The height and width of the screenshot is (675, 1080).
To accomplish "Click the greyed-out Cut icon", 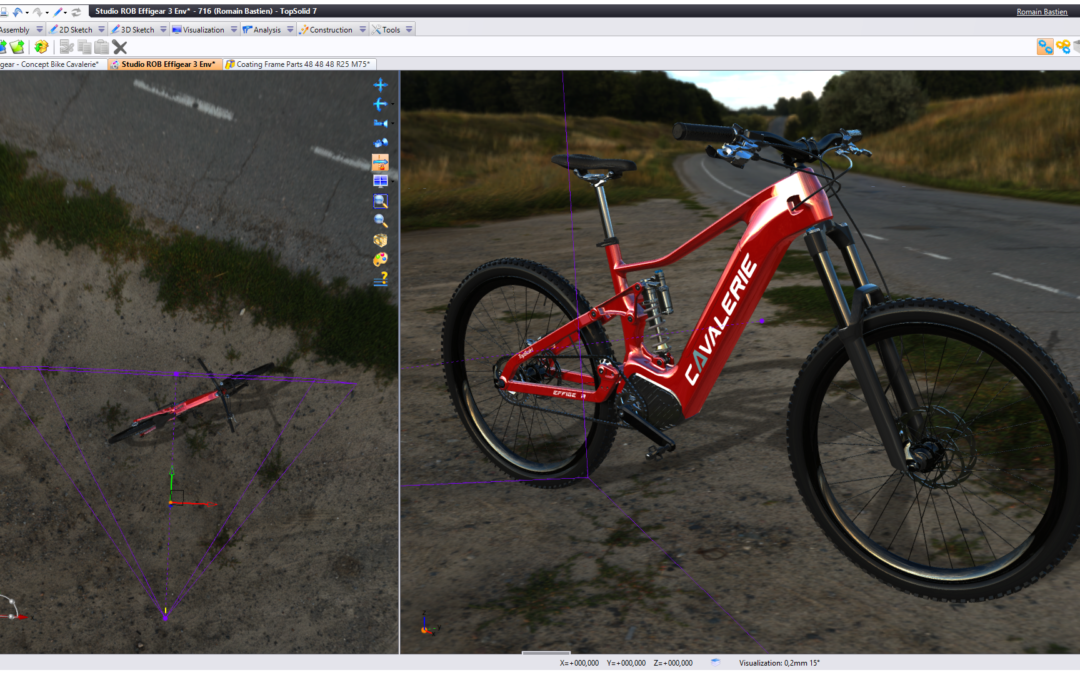I will (67, 47).
